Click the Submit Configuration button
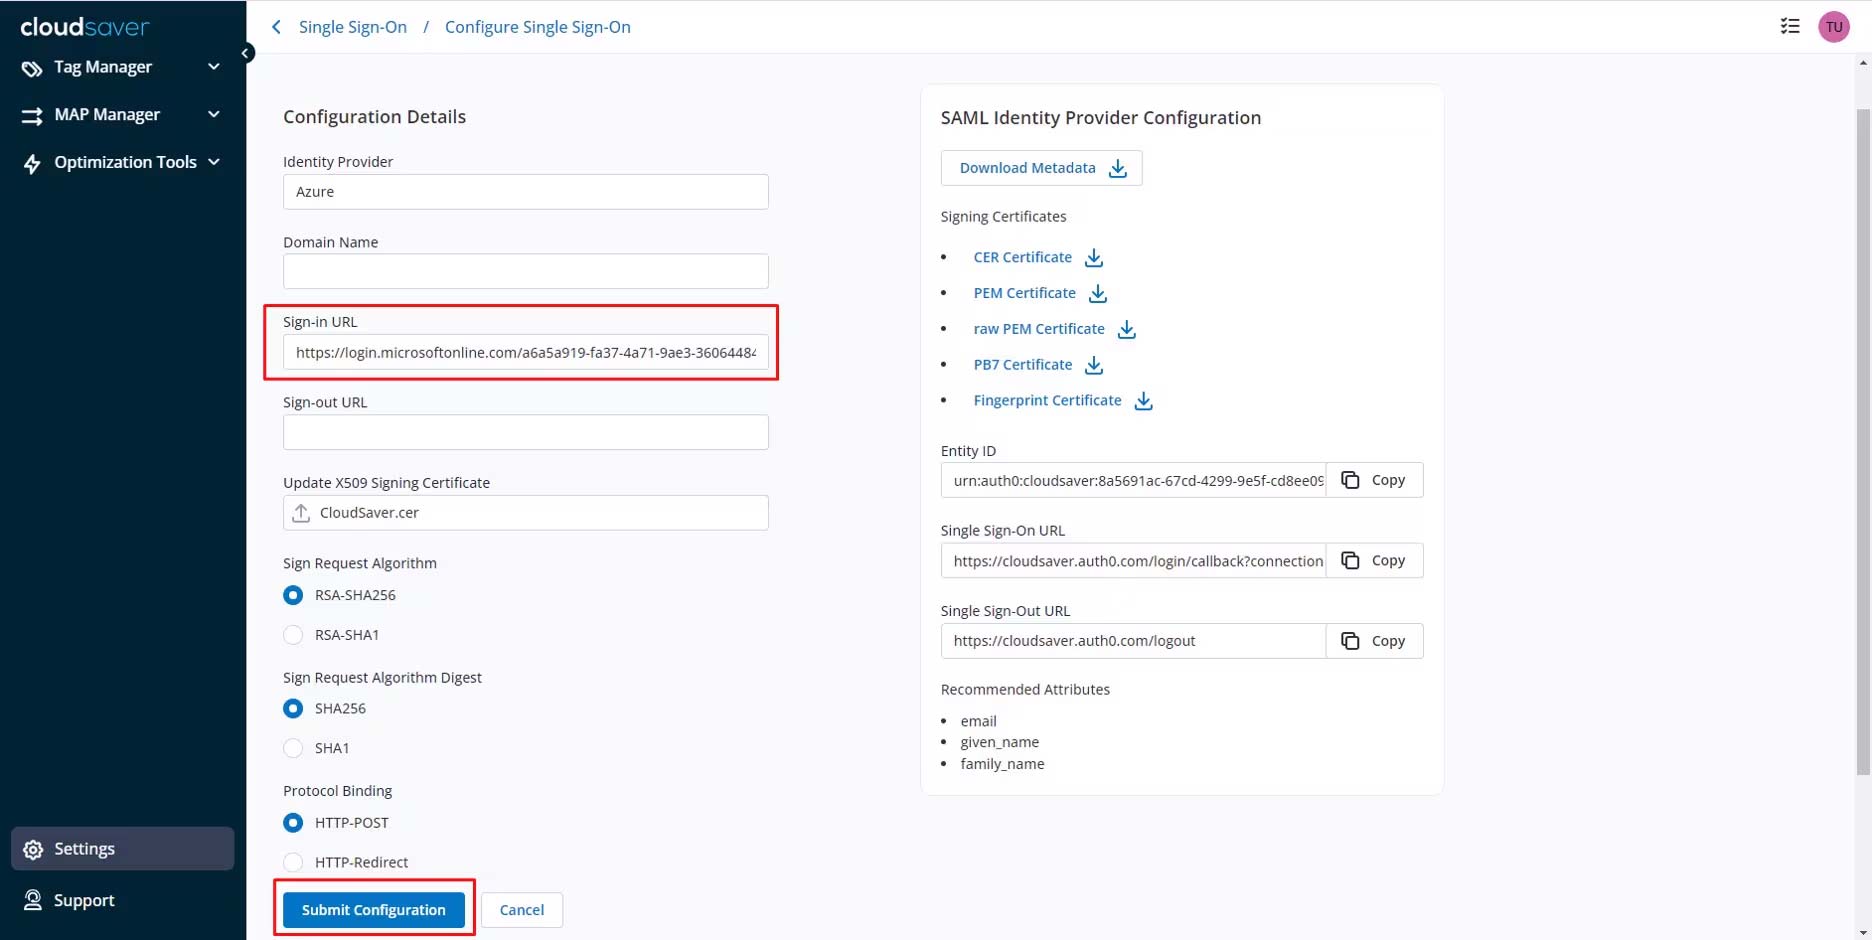Image resolution: width=1872 pixels, height=940 pixels. click(373, 910)
